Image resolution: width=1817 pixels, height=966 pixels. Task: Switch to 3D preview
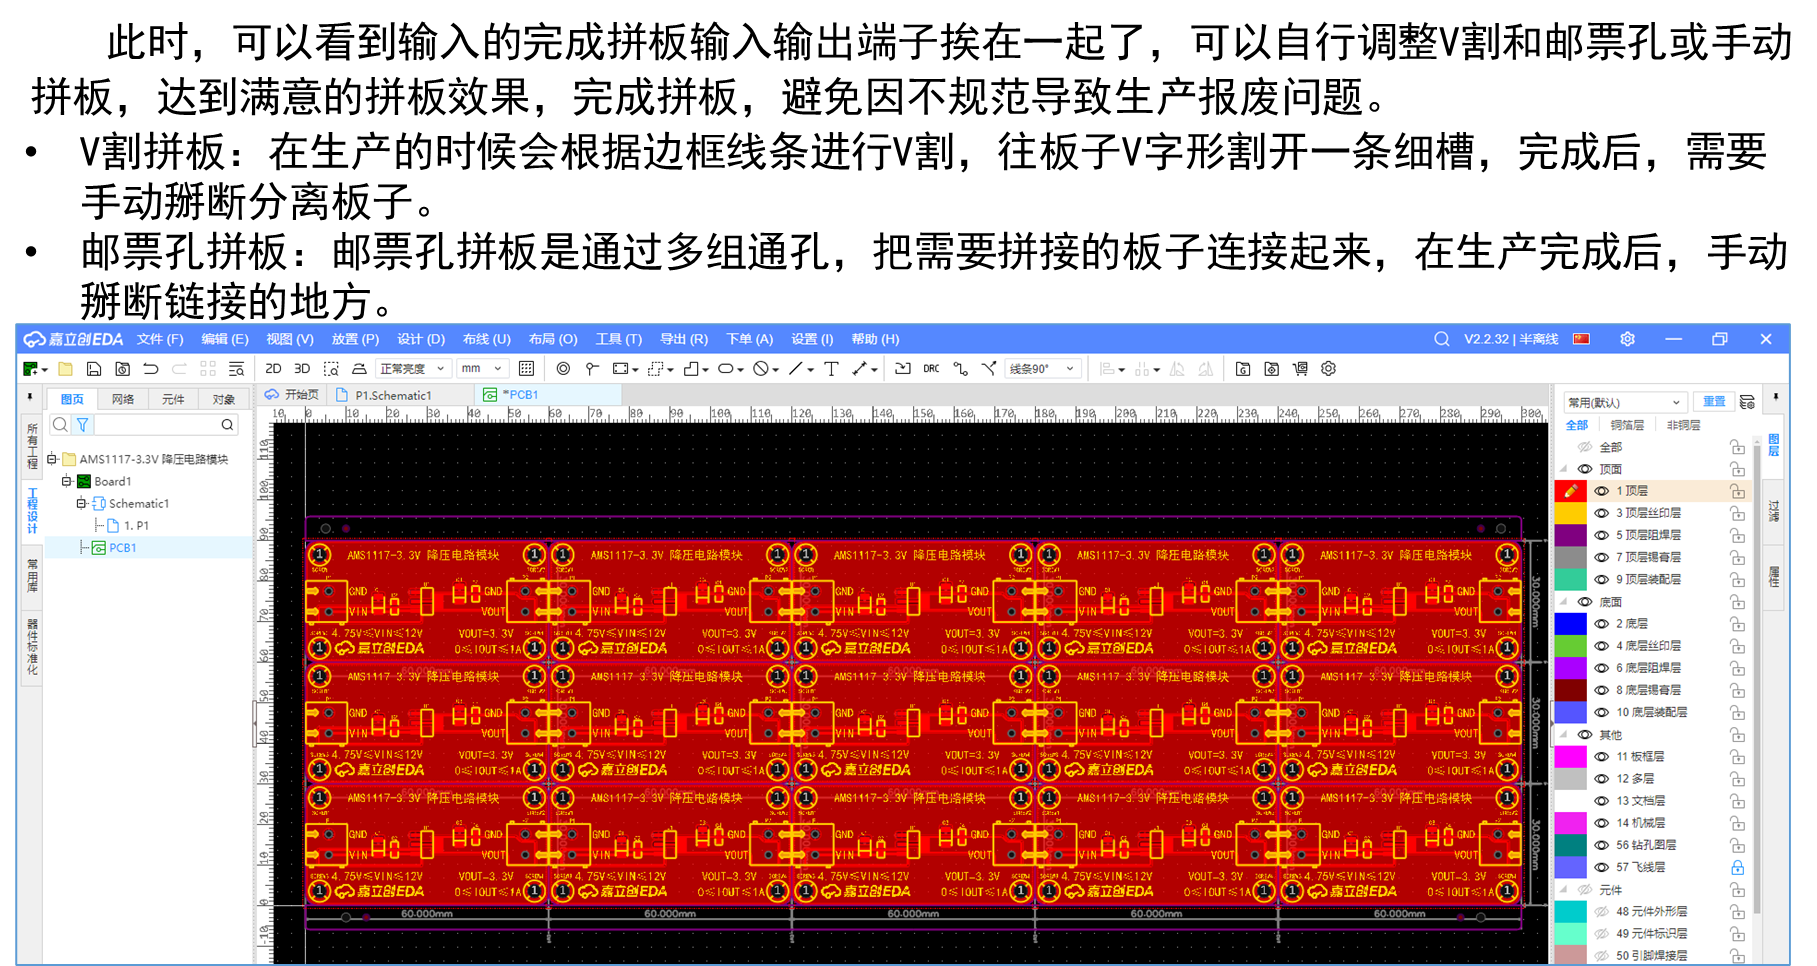302,369
